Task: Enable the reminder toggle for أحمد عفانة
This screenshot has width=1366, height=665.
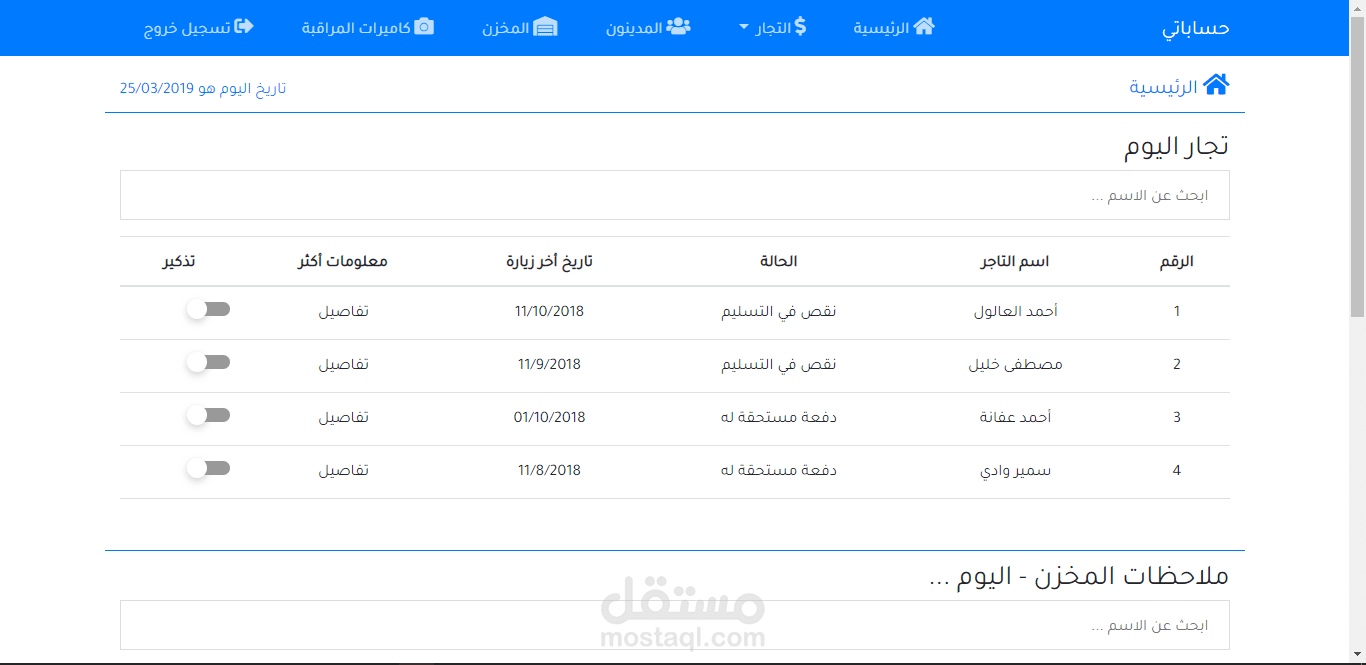Action: click(x=208, y=414)
